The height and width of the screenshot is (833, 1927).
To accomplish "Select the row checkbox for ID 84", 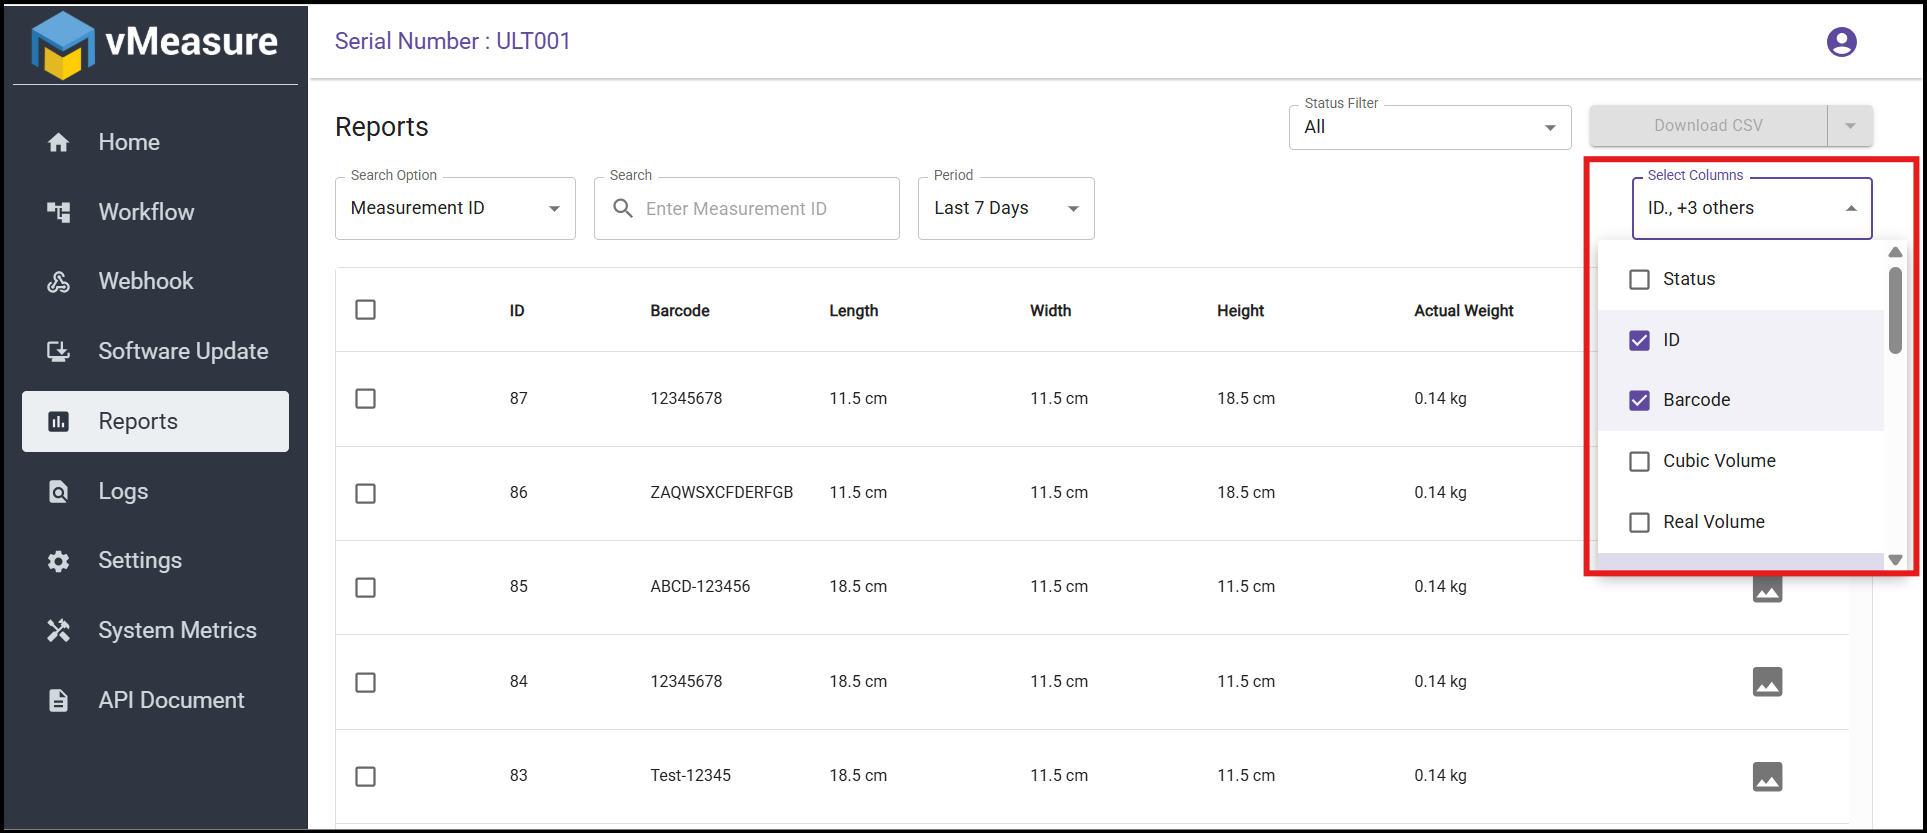I will tap(366, 682).
